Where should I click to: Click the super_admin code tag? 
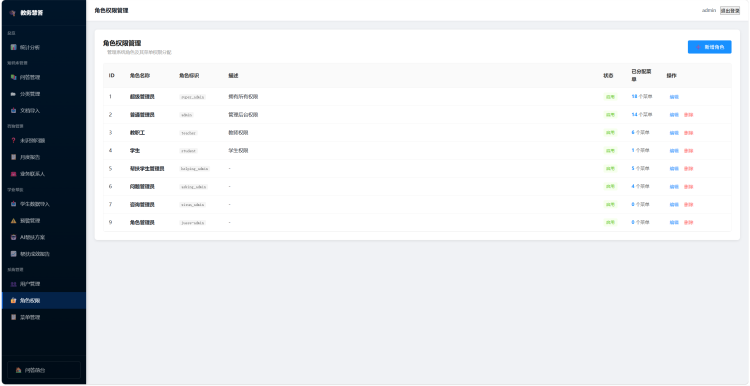point(192,97)
